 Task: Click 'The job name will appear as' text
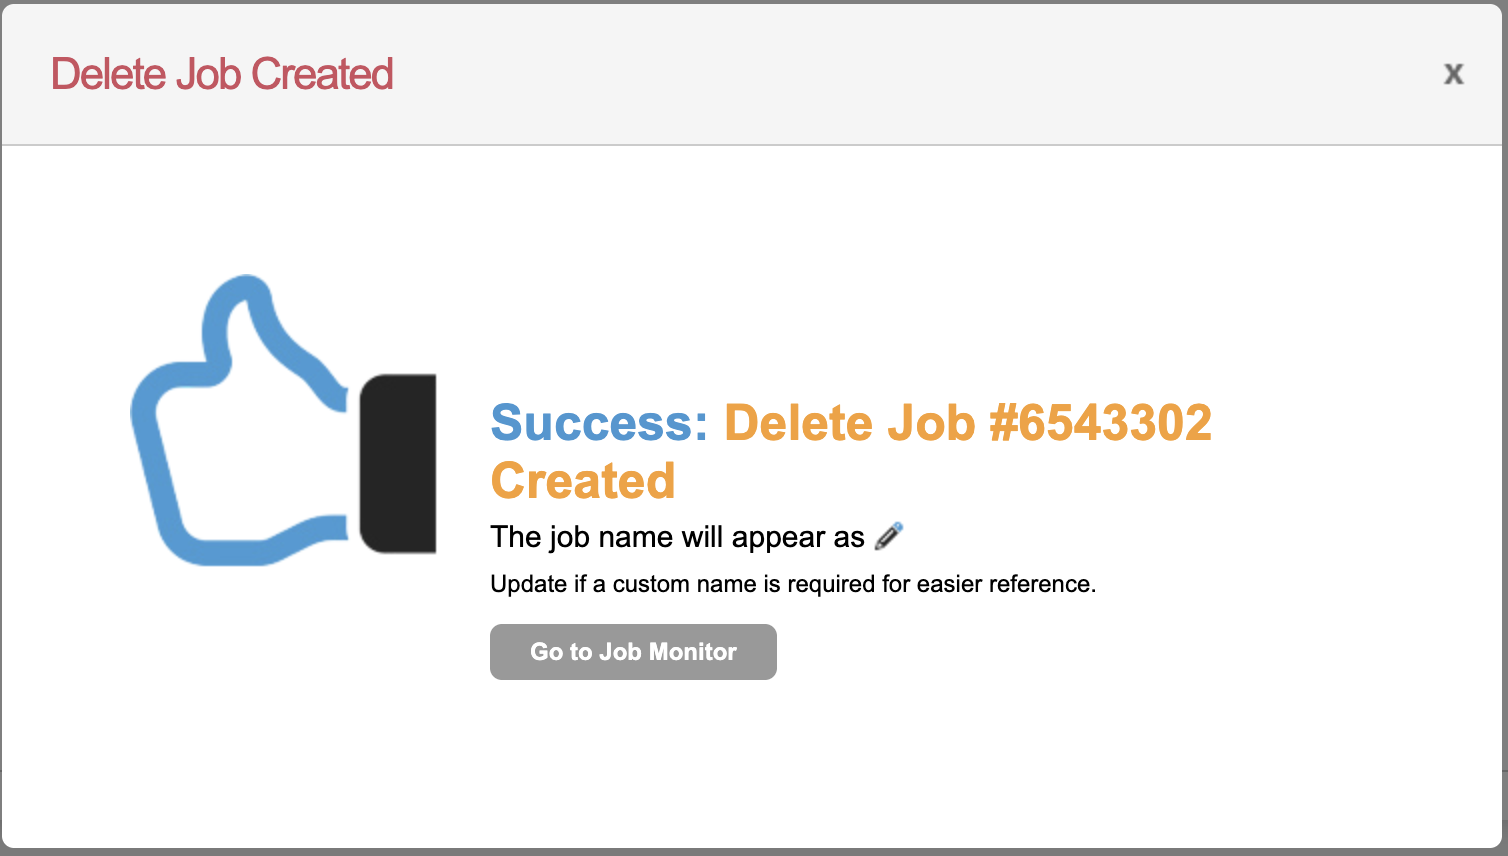tap(676, 537)
